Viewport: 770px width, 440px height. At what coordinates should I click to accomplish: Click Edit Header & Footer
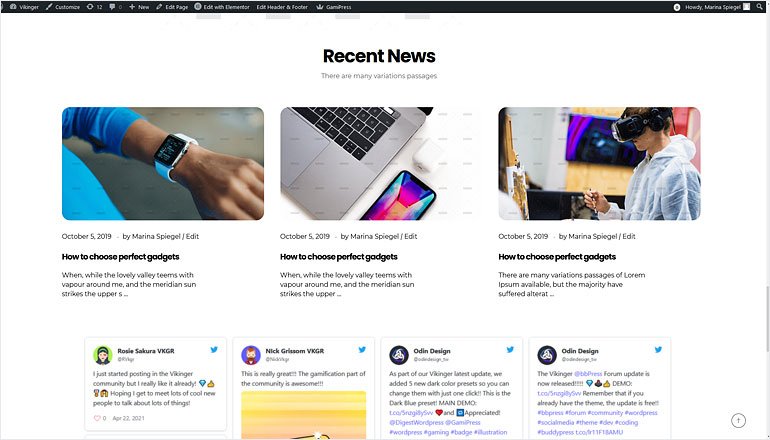[x=282, y=7]
